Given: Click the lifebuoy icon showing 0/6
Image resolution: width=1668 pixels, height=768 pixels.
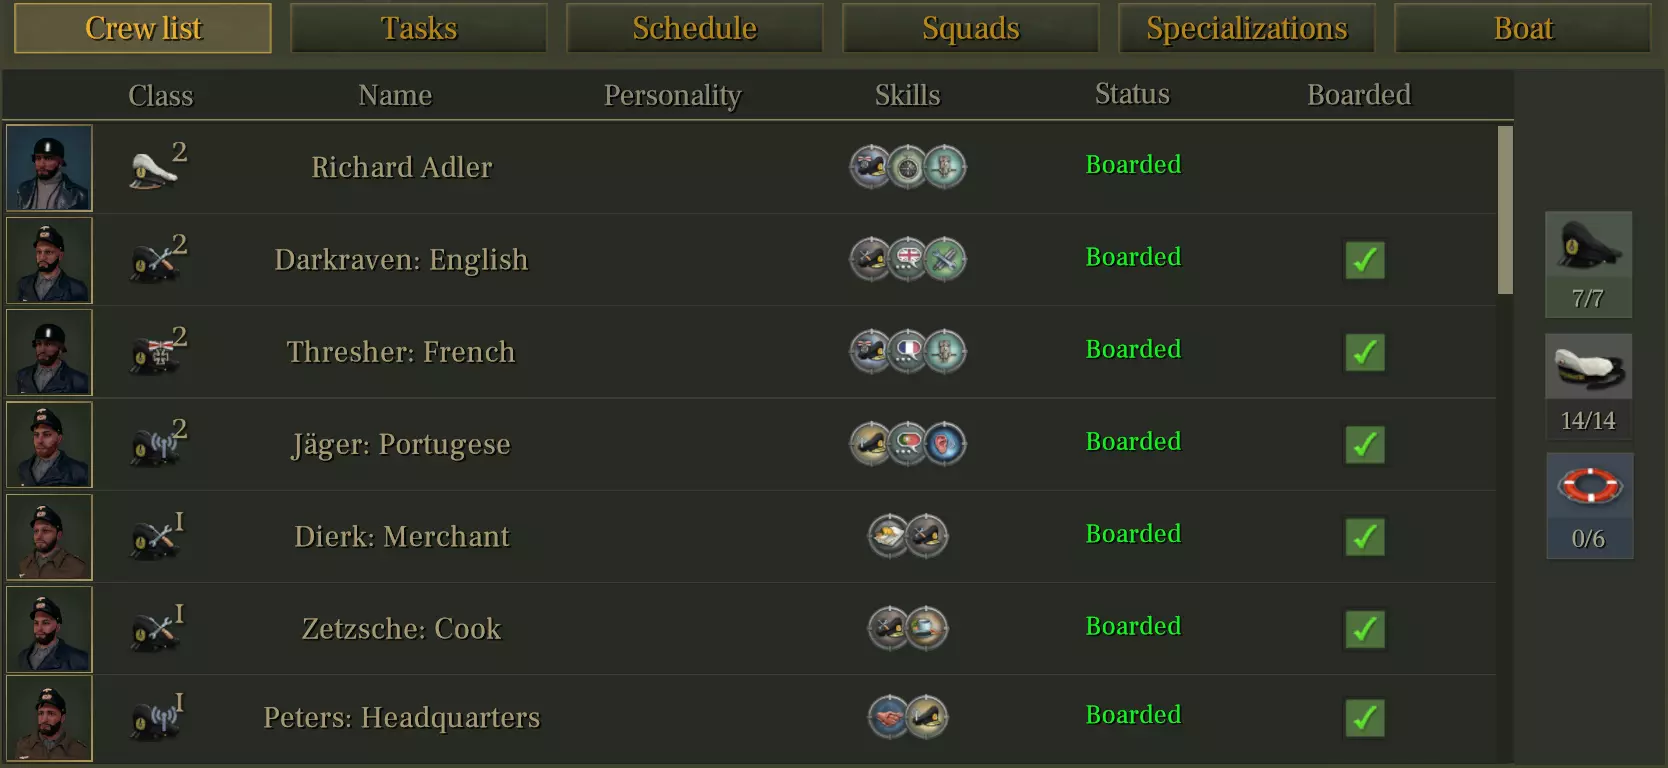Looking at the screenshot, I should point(1589,488).
